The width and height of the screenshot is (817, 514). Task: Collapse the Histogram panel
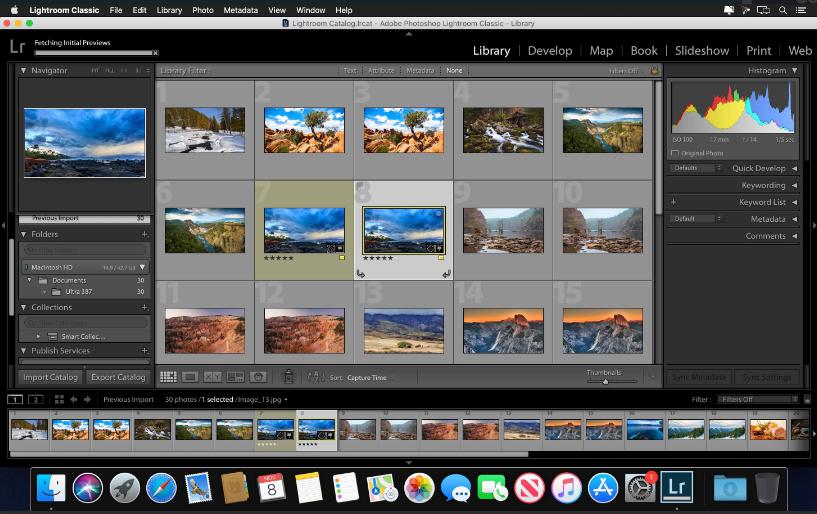pyautogui.click(x=795, y=70)
